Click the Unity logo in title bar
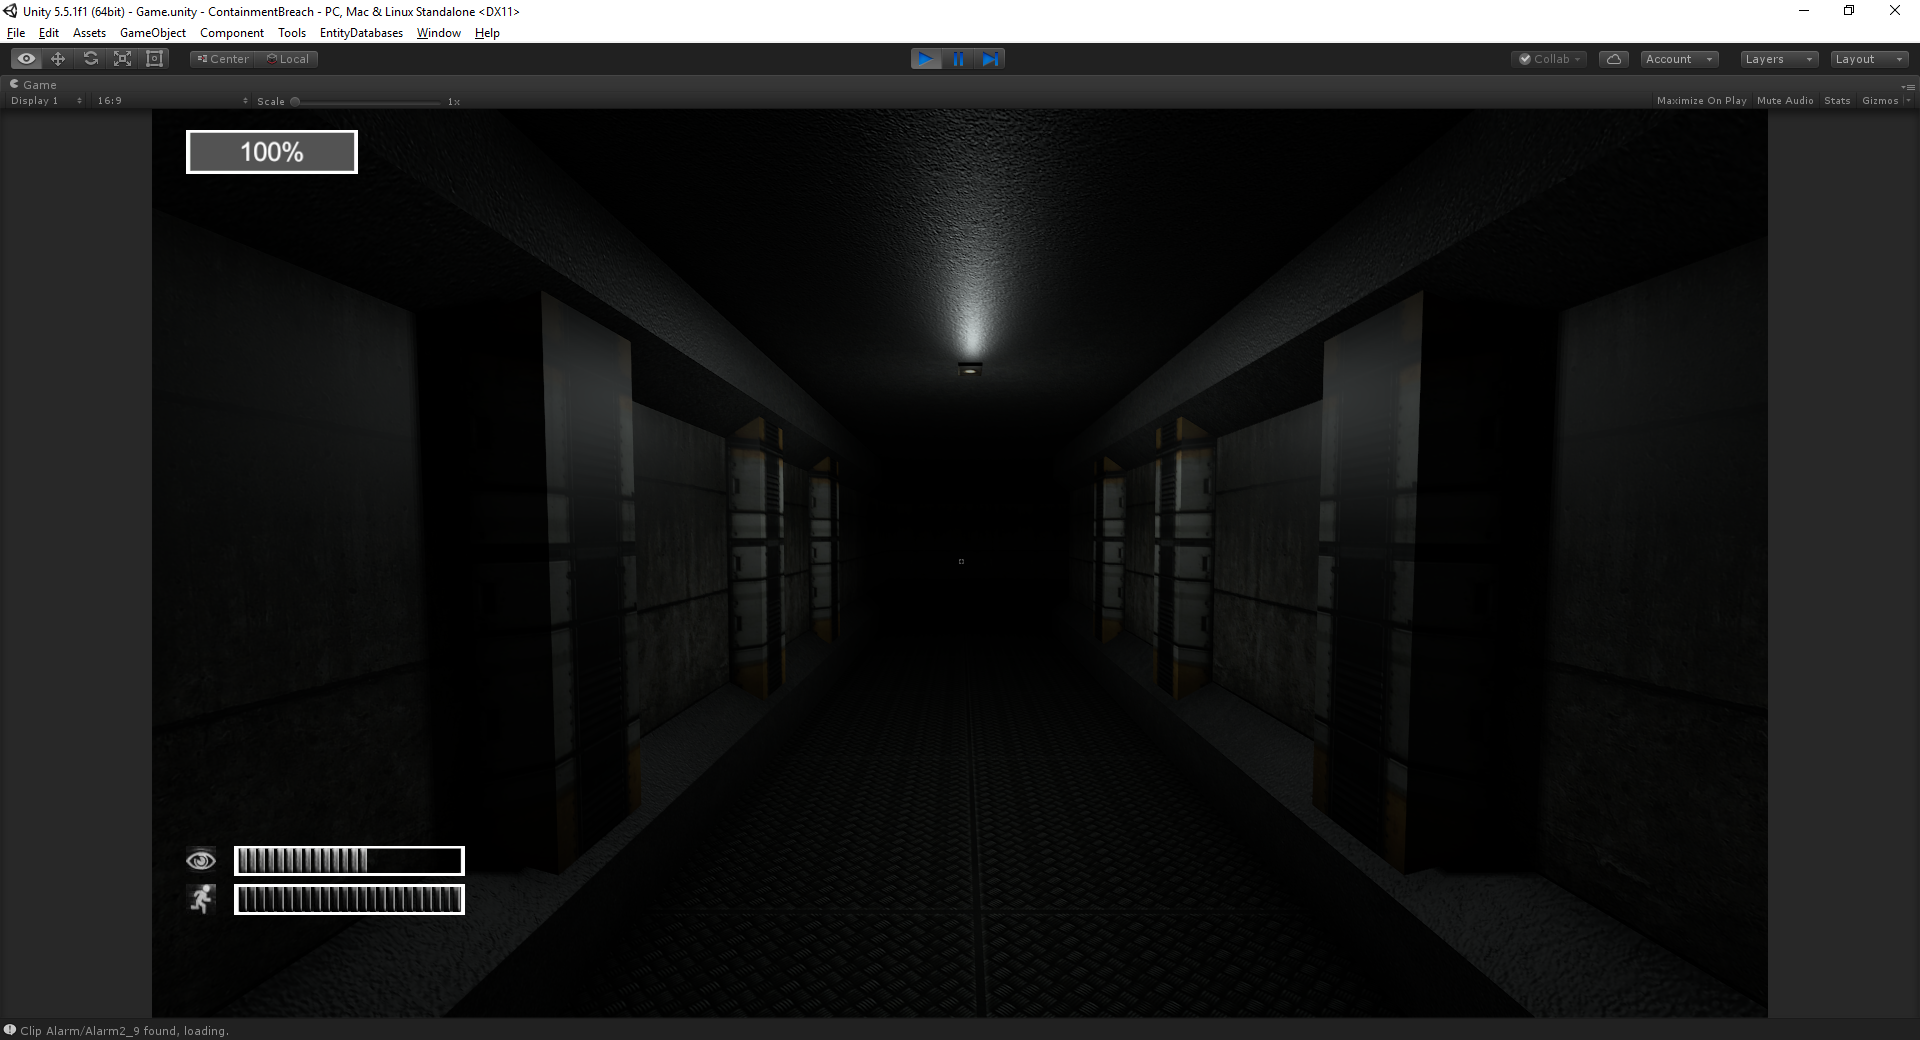Image resolution: width=1920 pixels, height=1040 pixels. coord(11,11)
